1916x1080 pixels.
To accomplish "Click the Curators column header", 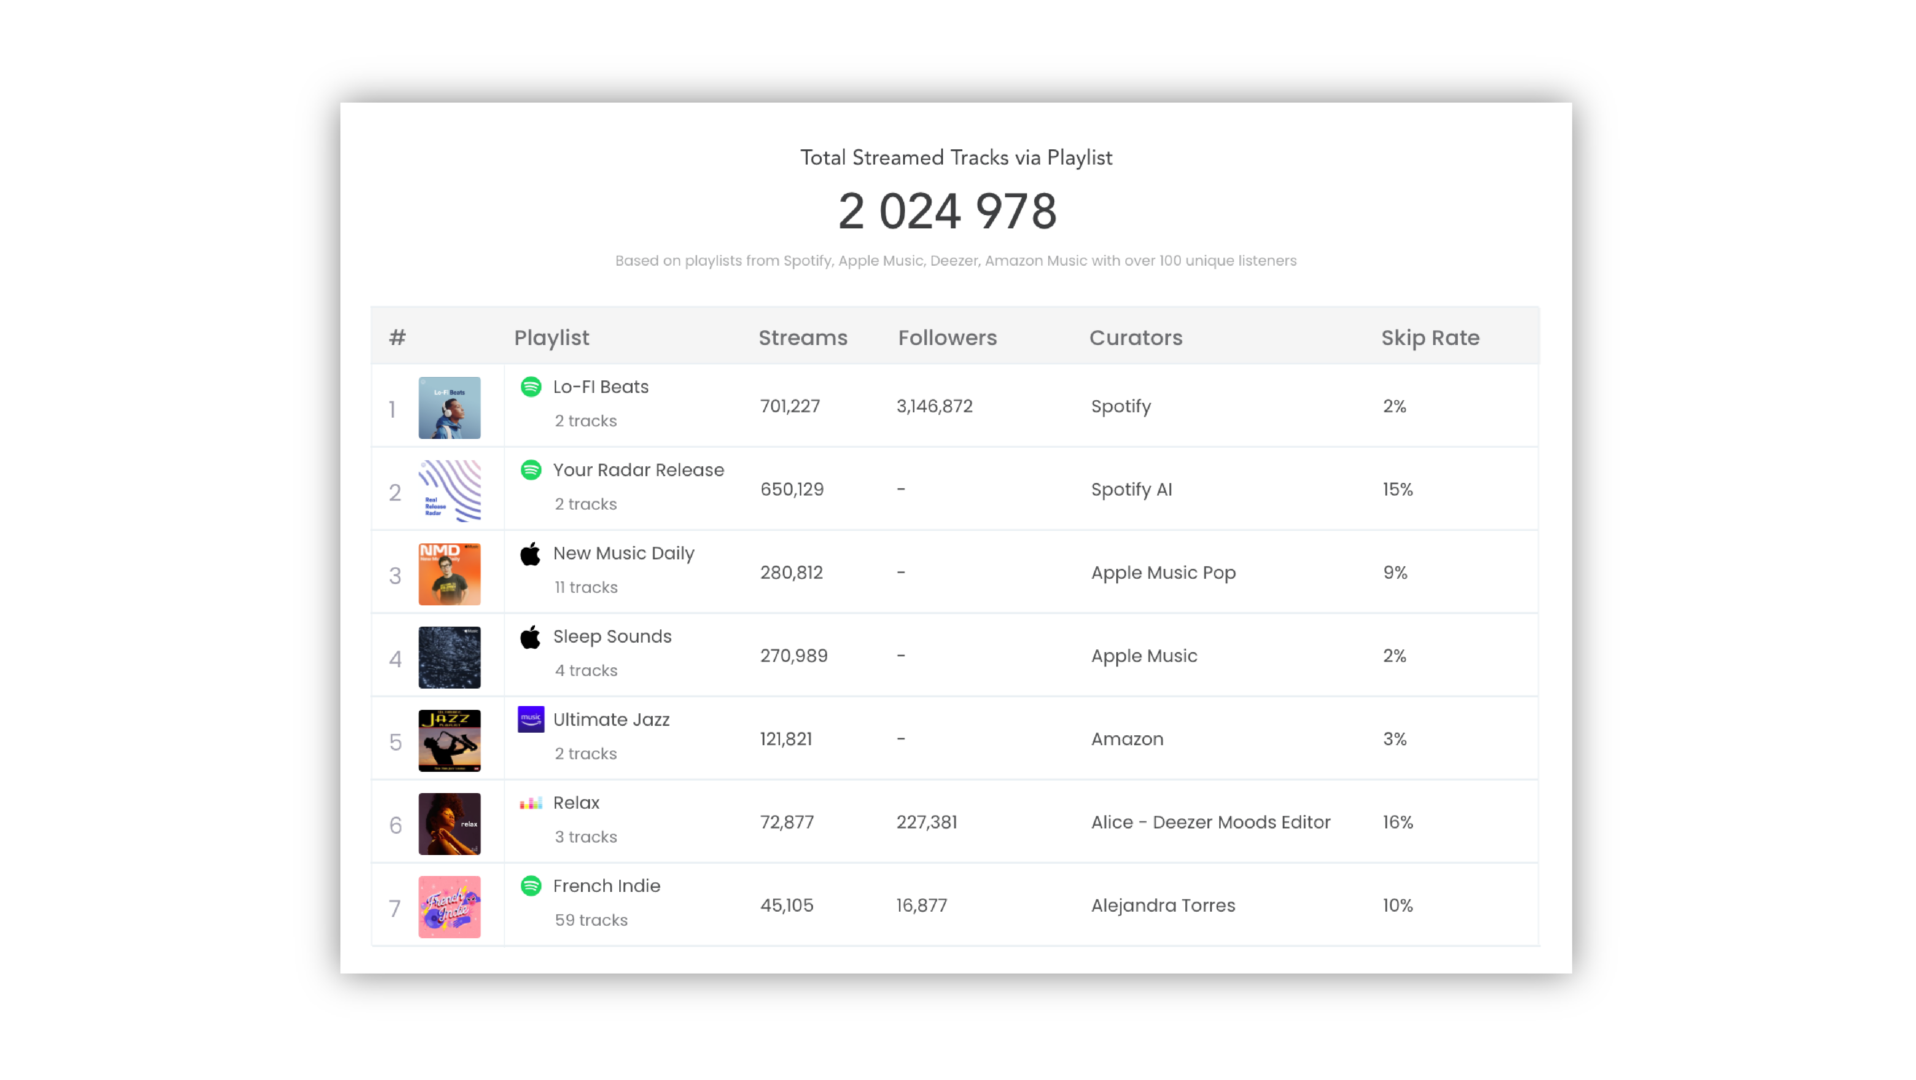I will point(1135,338).
